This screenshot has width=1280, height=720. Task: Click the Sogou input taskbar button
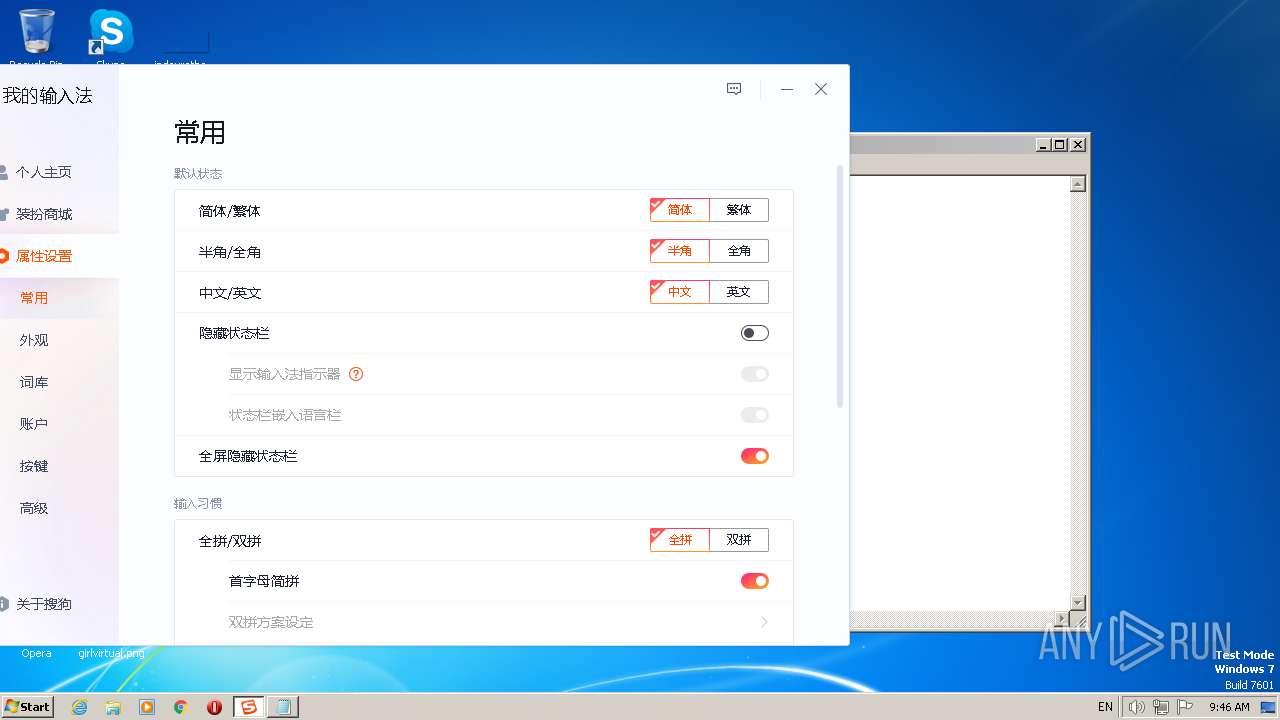[x=249, y=707]
